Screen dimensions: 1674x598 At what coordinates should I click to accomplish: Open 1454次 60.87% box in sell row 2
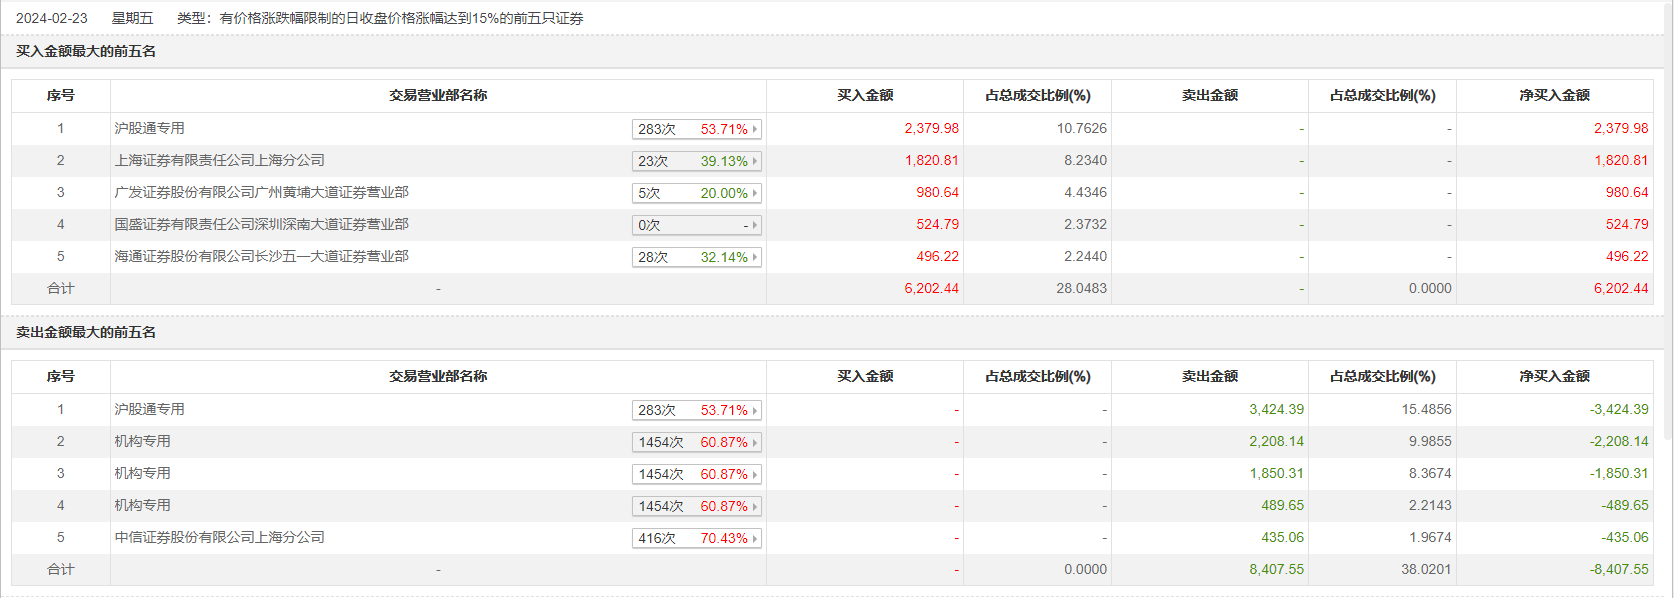tap(697, 442)
